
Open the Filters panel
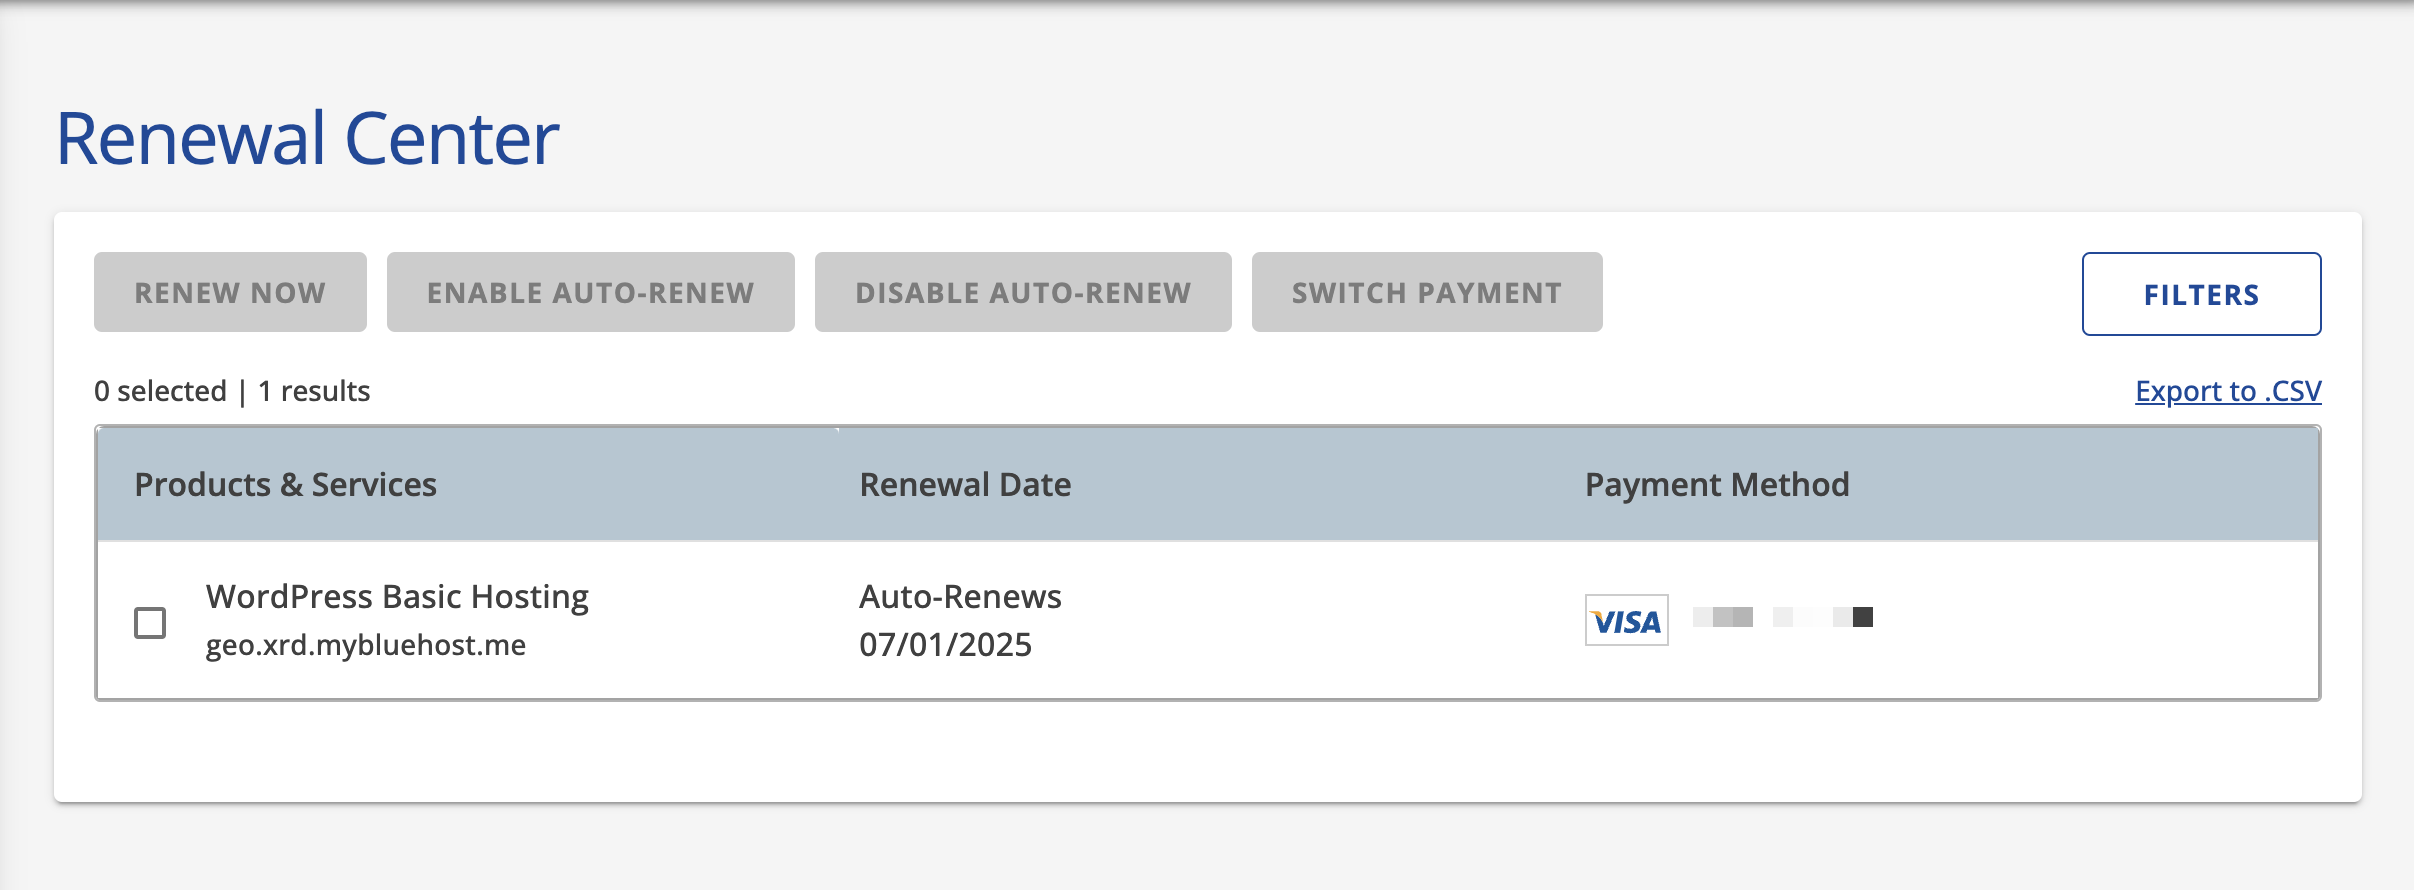pos(2201,294)
